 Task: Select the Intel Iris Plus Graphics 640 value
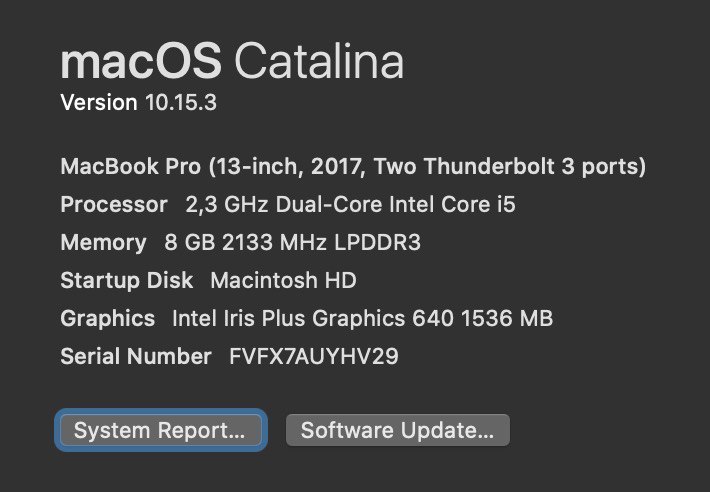[313, 318]
